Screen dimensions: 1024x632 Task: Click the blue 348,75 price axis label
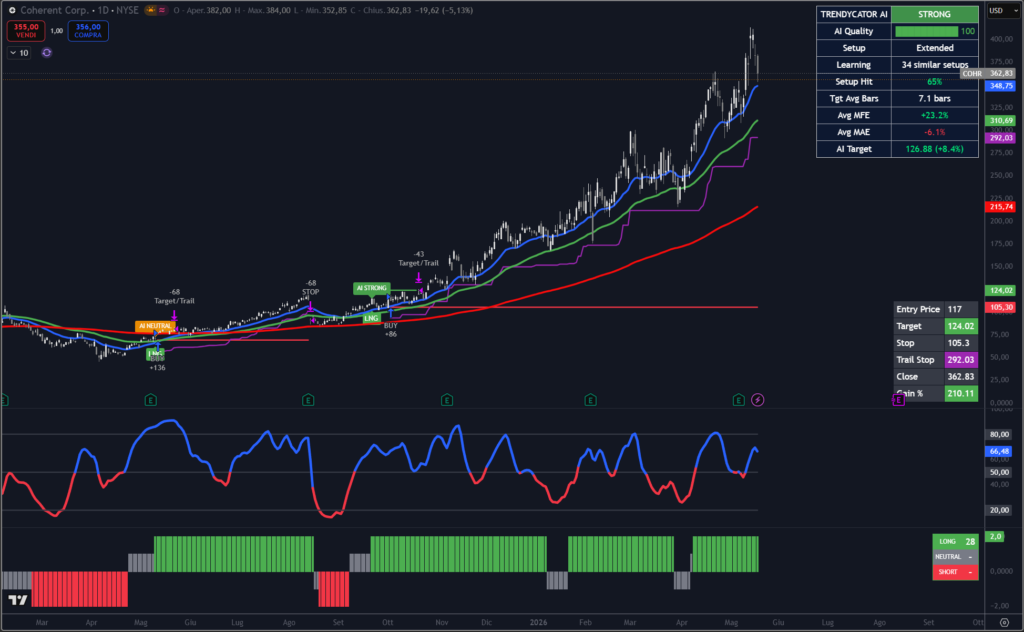click(x=1000, y=86)
